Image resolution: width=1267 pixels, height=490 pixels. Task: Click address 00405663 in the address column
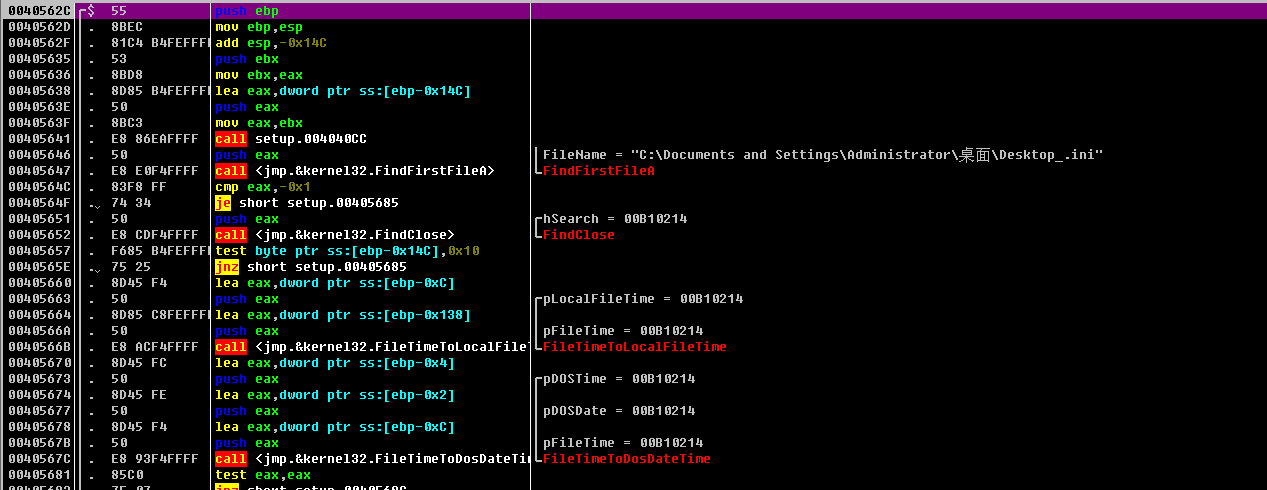tap(40, 299)
